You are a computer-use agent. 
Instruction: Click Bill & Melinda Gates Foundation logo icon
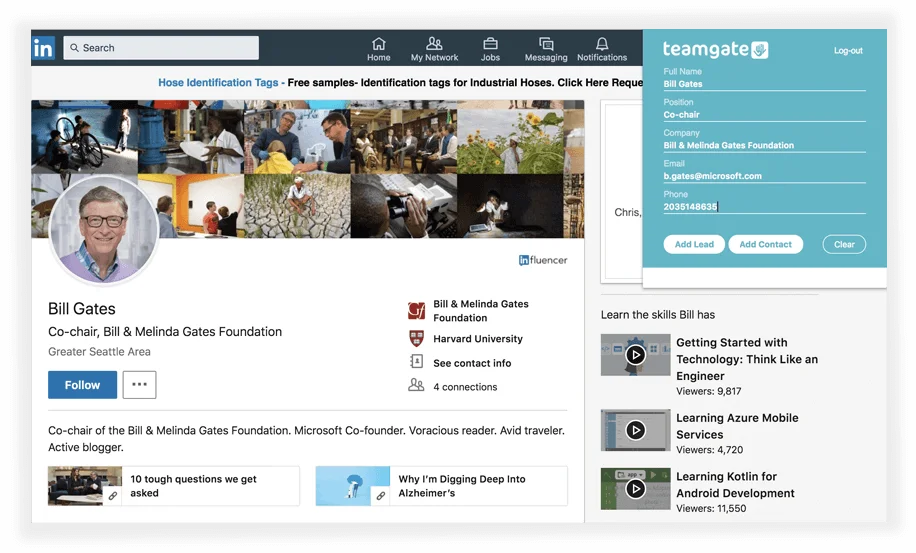point(417,311)
